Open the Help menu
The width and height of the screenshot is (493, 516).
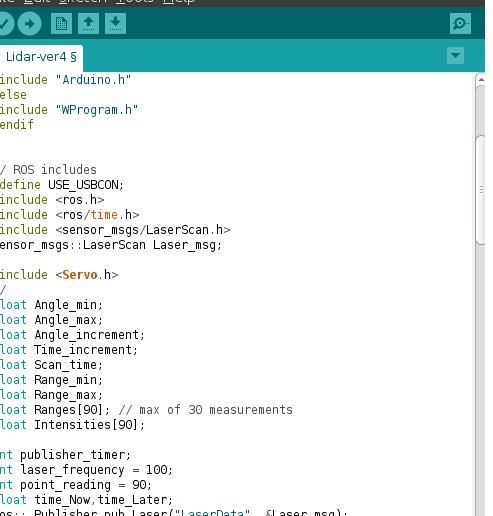point(179,2)
